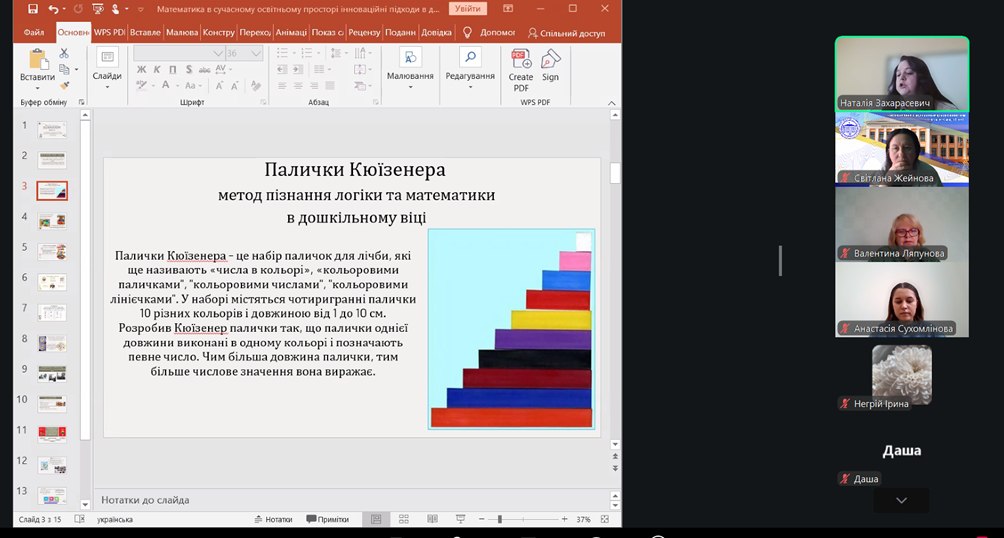Toggle the Notes pane (Нотатки)

pyautogui.click(x=273, y=519)
